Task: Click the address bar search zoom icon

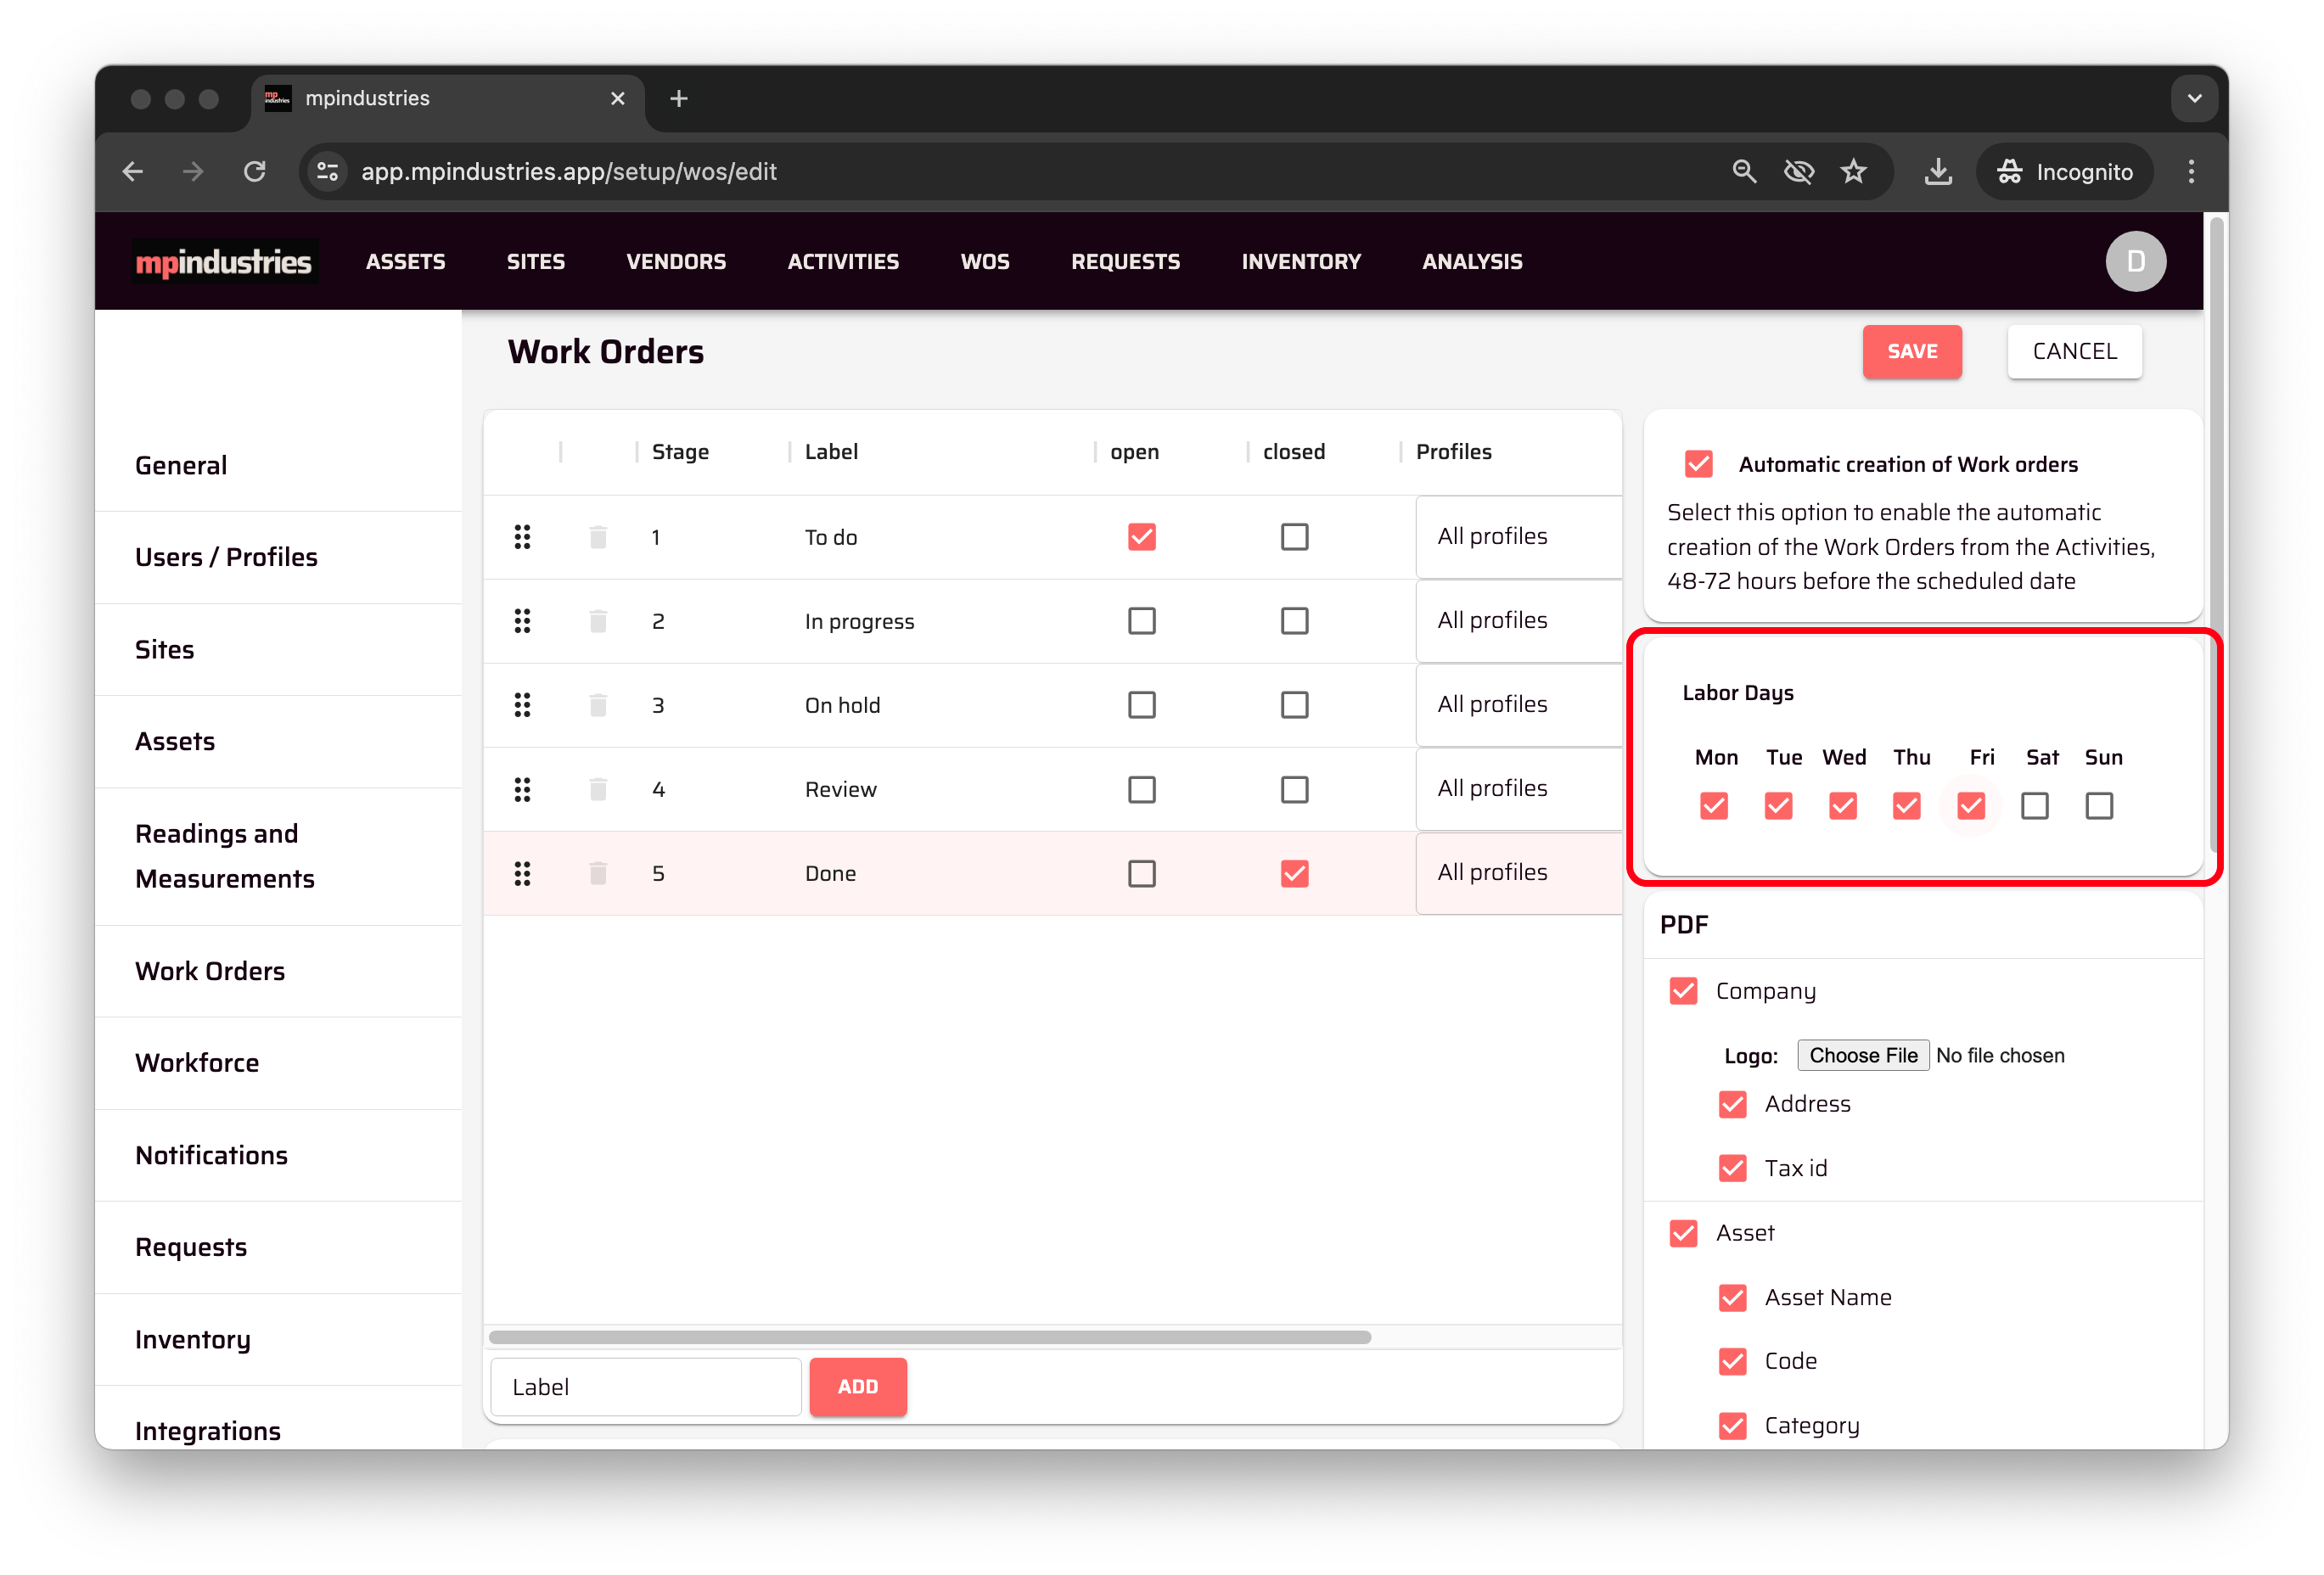Action: (x=1744, y=171)
